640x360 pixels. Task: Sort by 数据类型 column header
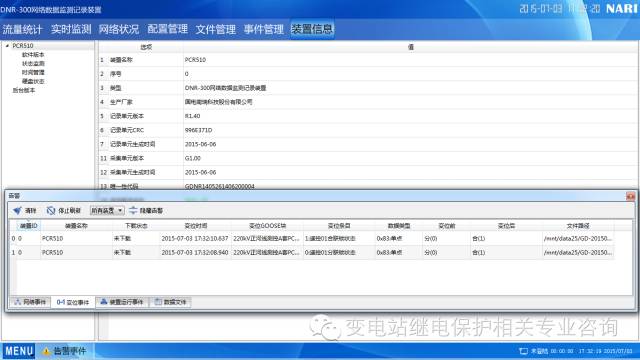(399, 226)
